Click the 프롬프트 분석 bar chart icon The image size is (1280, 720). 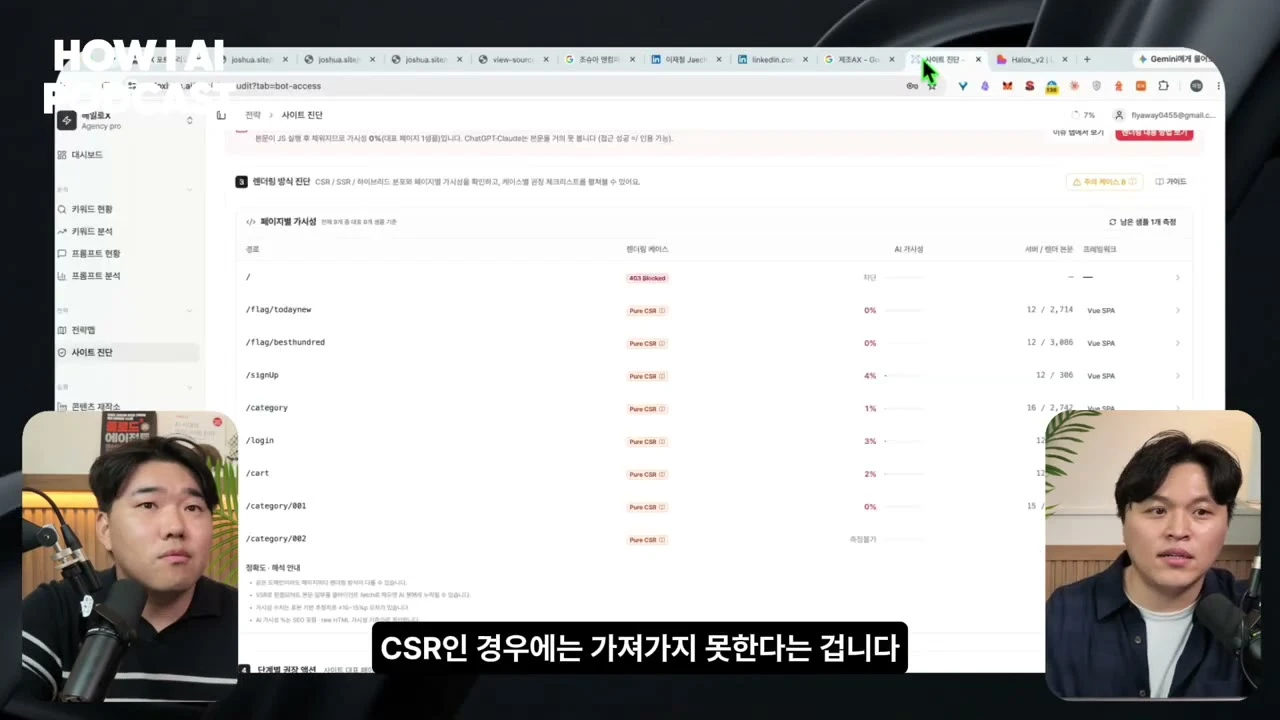(x=62, y=276)
